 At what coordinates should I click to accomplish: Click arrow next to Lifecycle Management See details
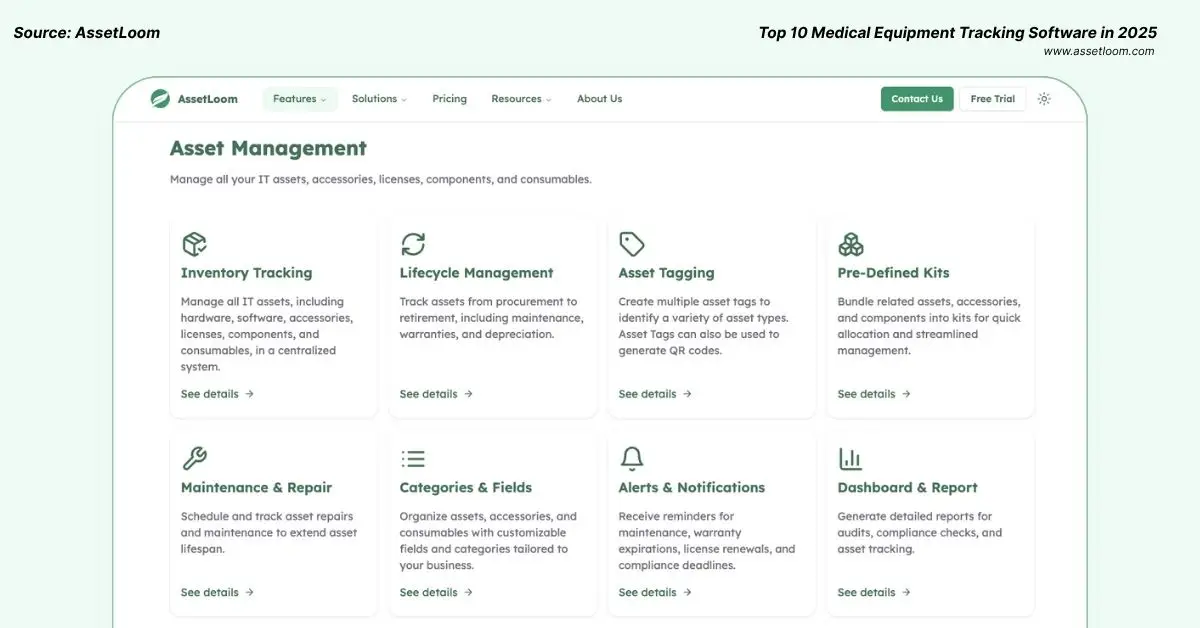click(x=468, y=394)
